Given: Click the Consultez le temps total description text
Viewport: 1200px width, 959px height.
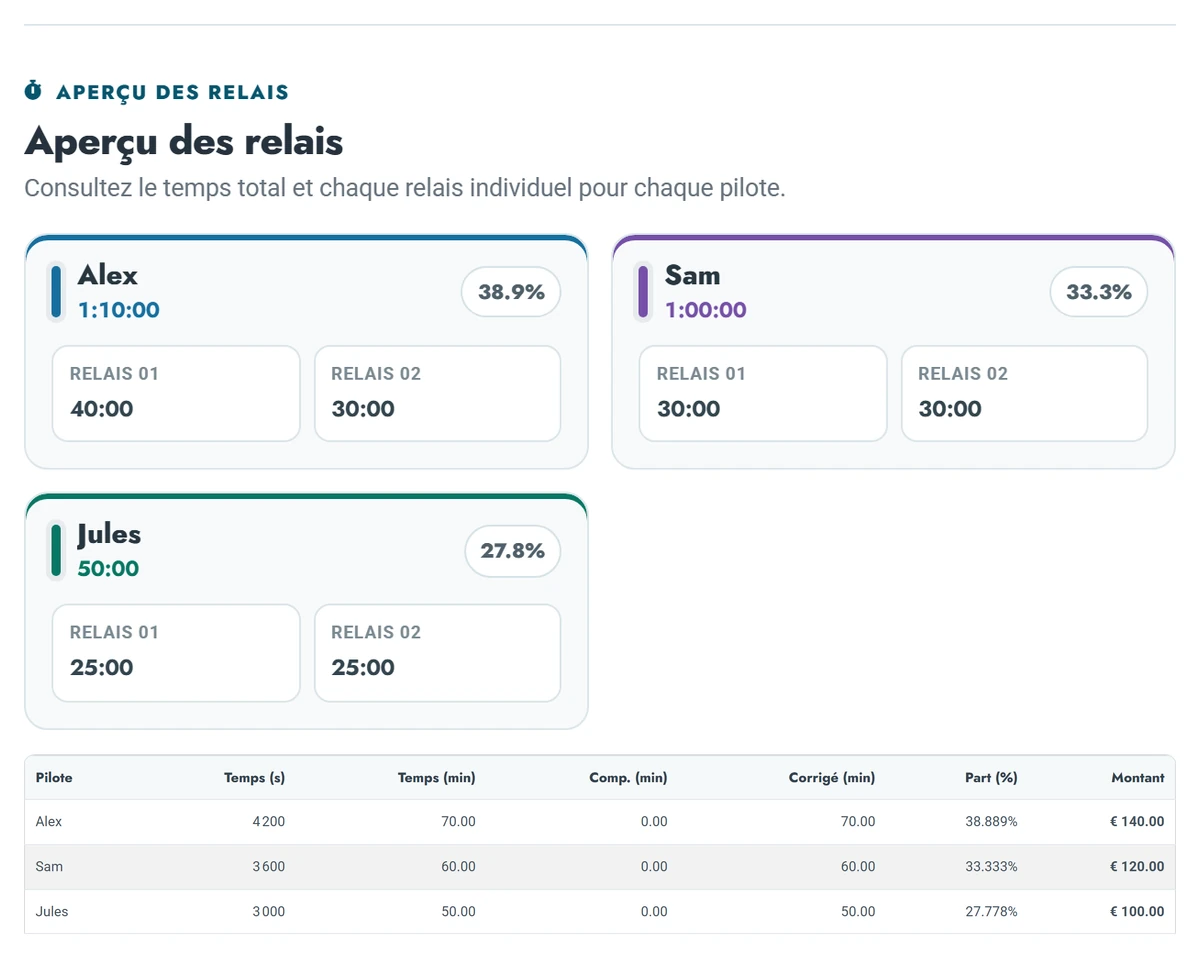Looking at the screenshot, I should (405, 188).
